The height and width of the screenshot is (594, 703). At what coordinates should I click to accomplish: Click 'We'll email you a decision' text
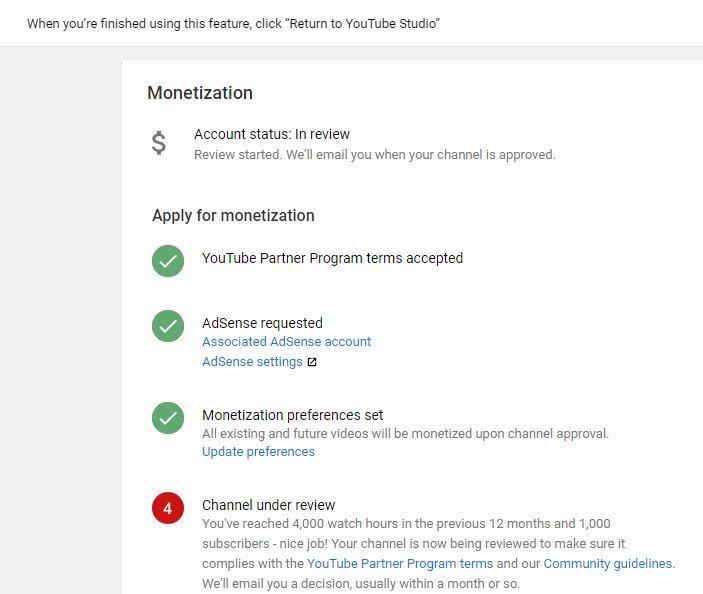pos(361,584)
